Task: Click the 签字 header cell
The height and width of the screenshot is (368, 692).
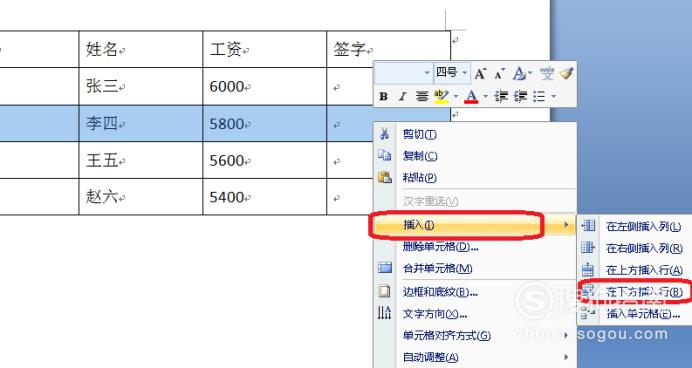Action: click(388, 49)
